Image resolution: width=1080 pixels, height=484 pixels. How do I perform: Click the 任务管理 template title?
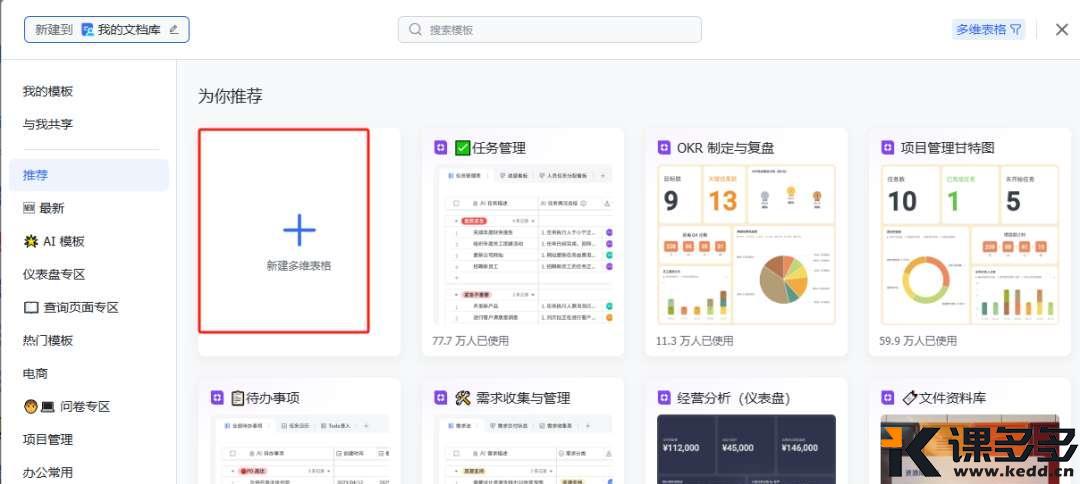[499, 147]
